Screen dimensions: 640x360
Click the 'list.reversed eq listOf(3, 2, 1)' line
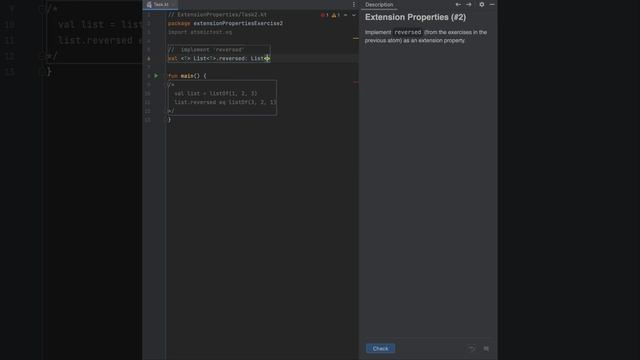225,102
